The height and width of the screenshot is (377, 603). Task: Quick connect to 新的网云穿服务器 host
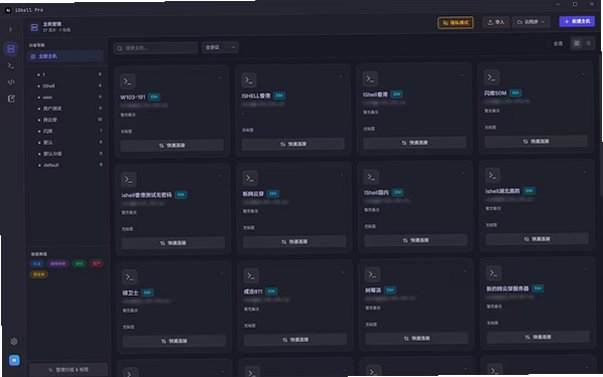pos(538,337)
